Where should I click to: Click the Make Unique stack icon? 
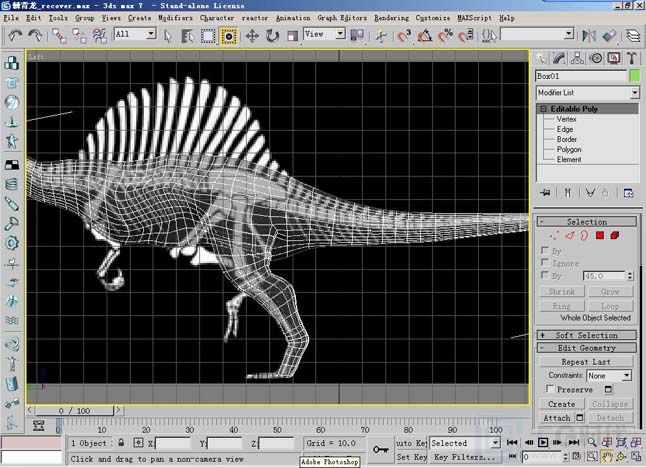[x=590, y=193]
